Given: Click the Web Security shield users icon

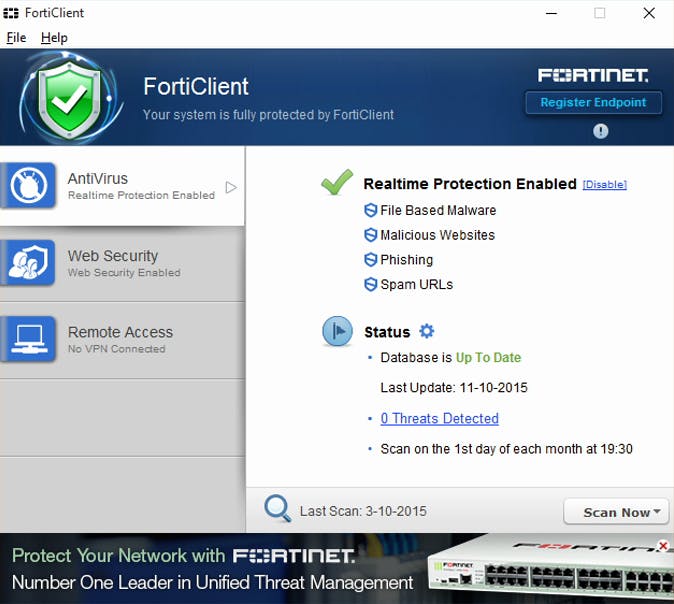Looking at the screenshot, I should click(x=28, y=262).
